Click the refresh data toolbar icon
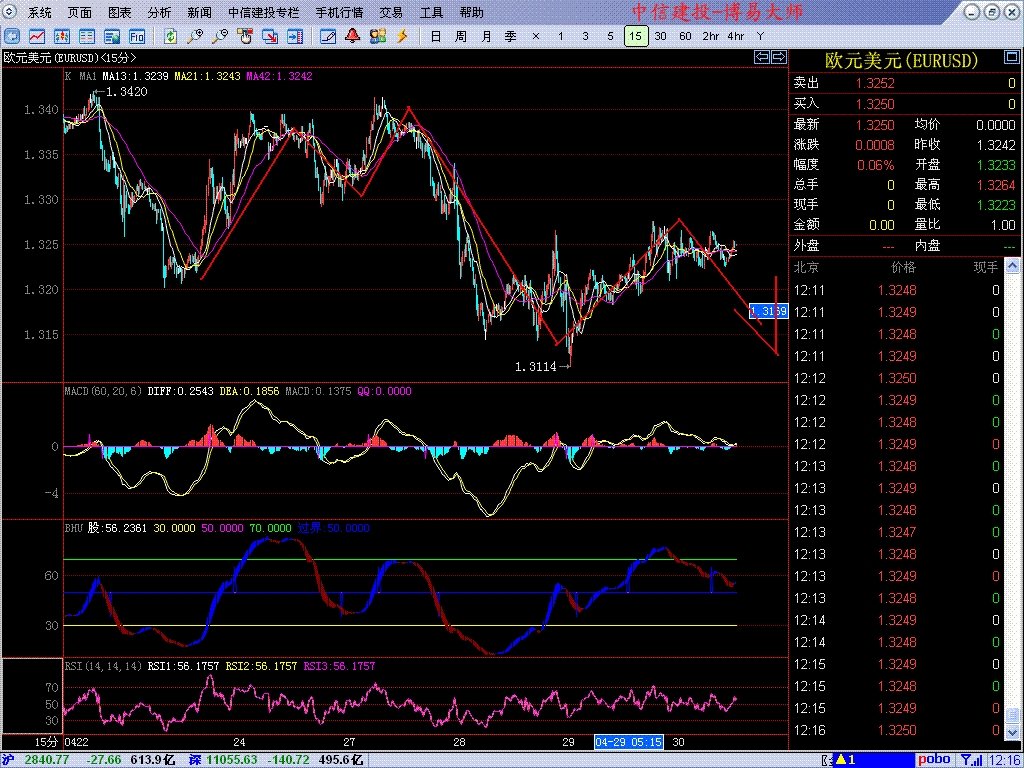 click(171, 36)
